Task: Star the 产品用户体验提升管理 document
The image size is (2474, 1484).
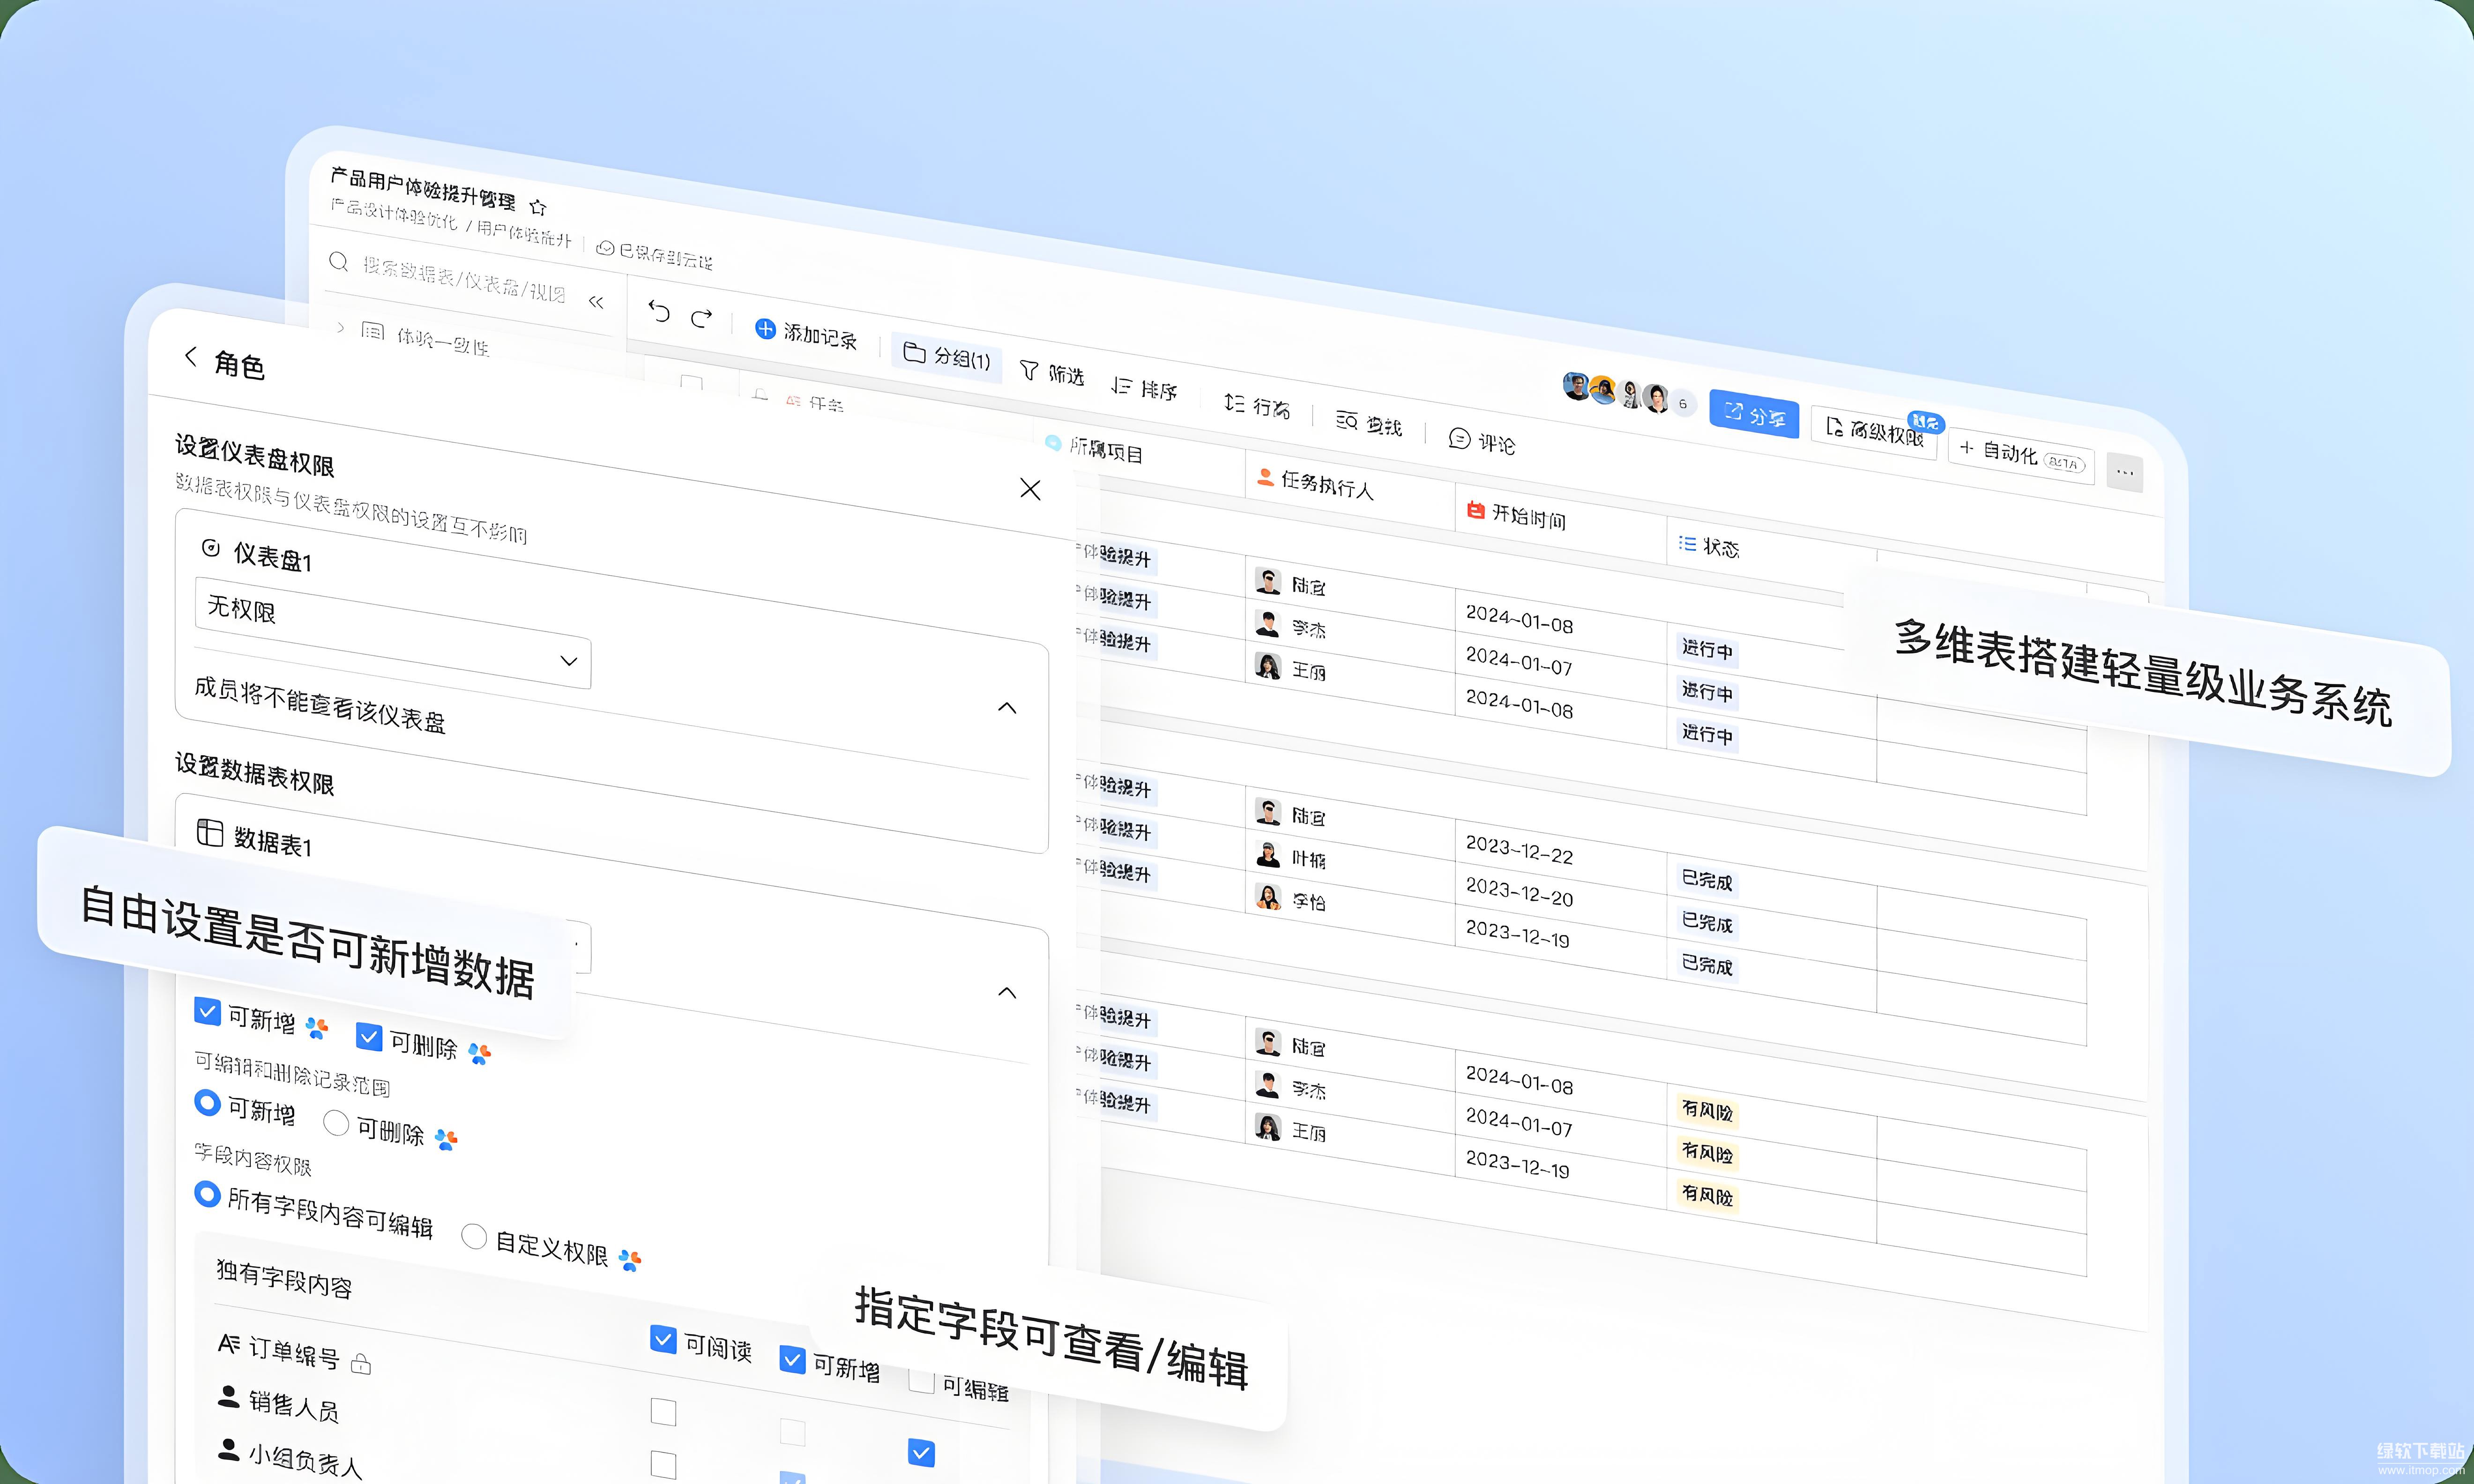Action: (x=538, y=207)
